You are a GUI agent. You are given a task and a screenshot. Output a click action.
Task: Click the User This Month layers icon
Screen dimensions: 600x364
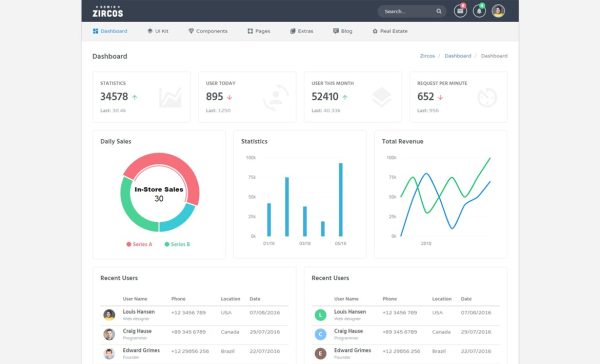click(x=382, y=97)
